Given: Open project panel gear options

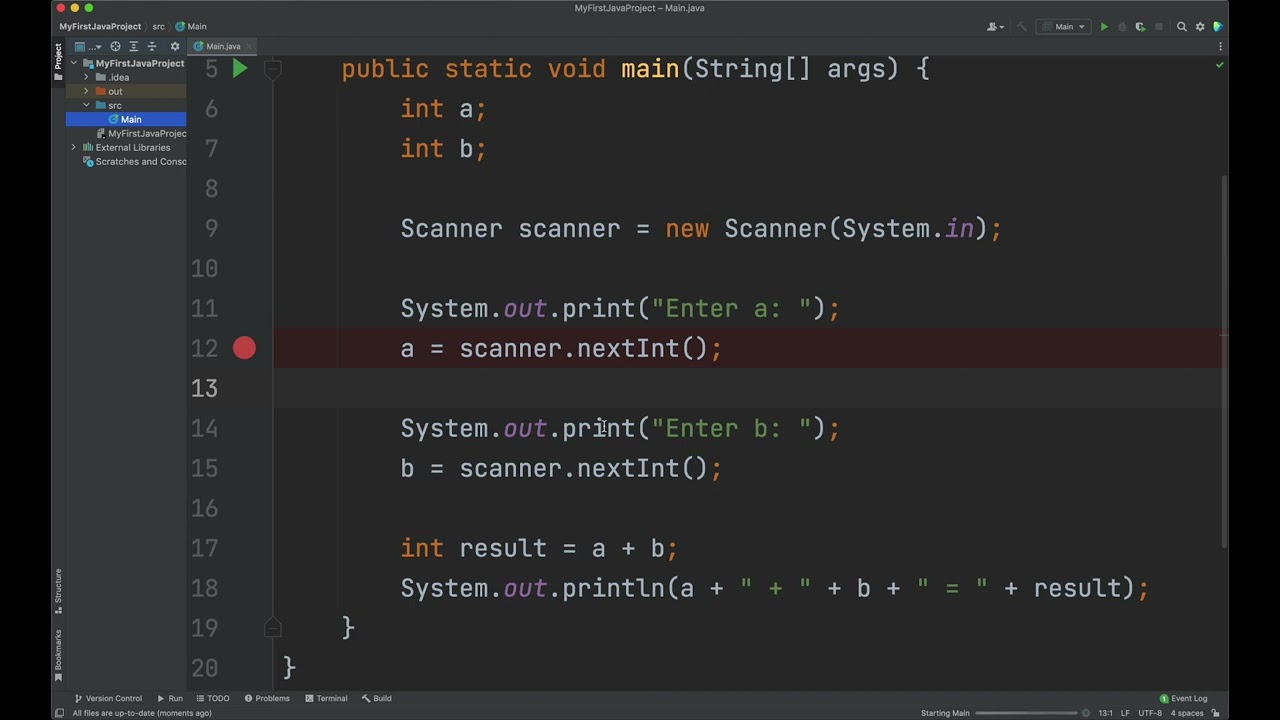Looking at the screenshot, I should tap(175, 46).
